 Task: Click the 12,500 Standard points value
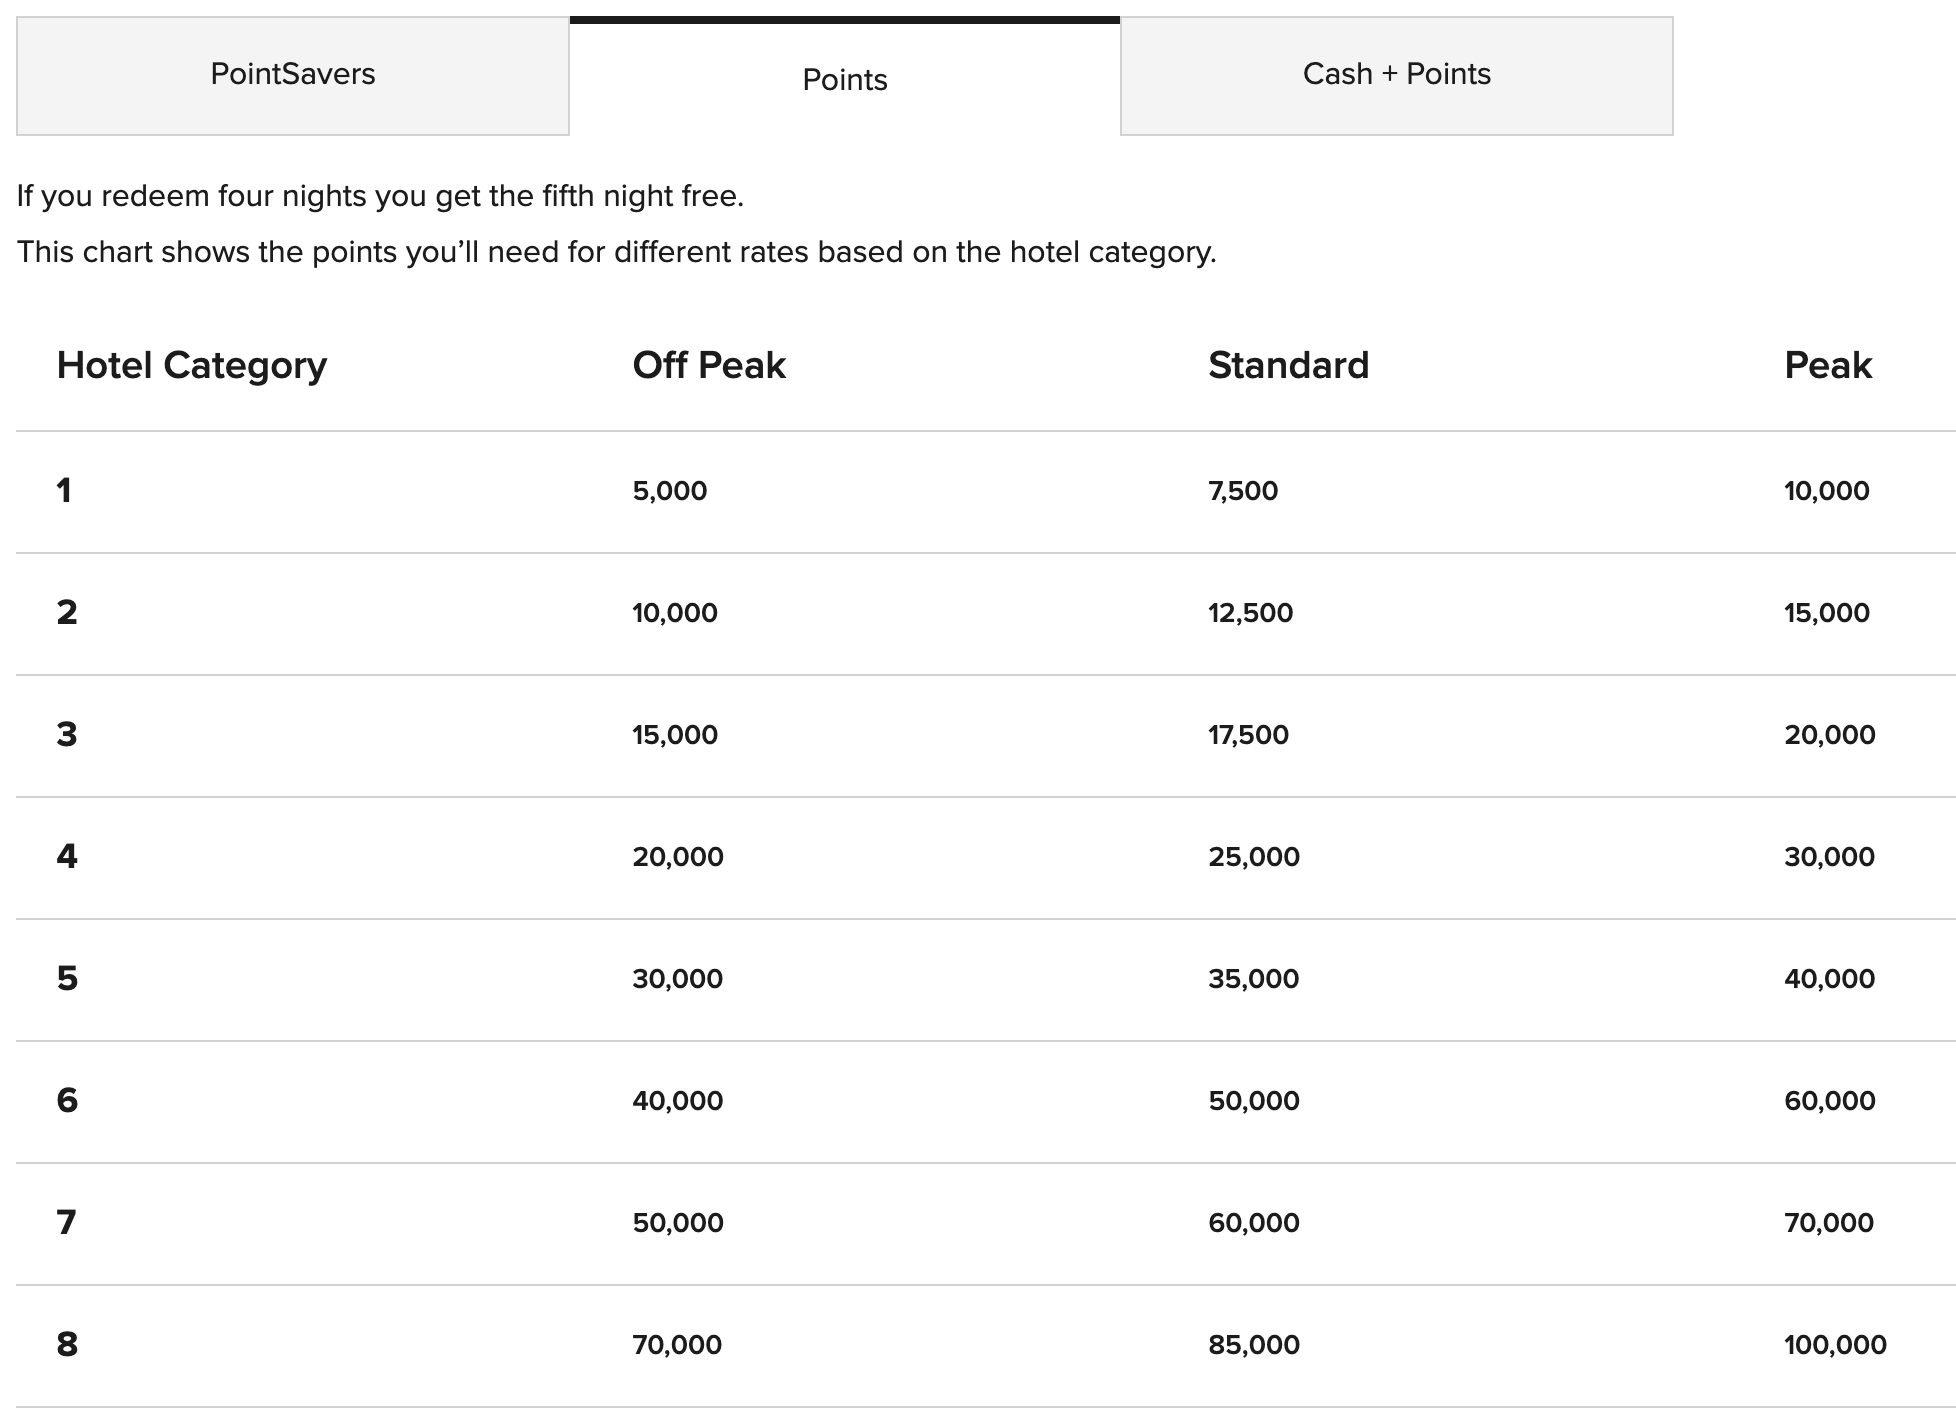[1250, 613]
